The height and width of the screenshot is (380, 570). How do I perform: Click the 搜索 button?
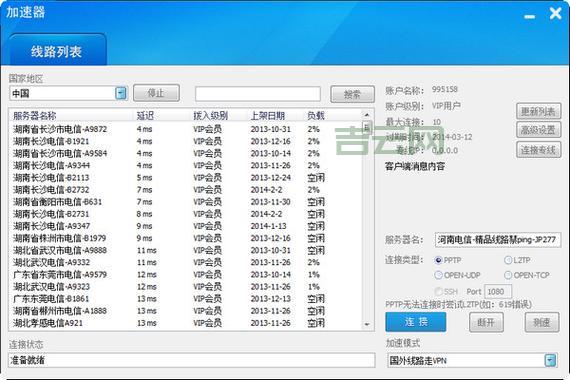[x=352, y=95]
